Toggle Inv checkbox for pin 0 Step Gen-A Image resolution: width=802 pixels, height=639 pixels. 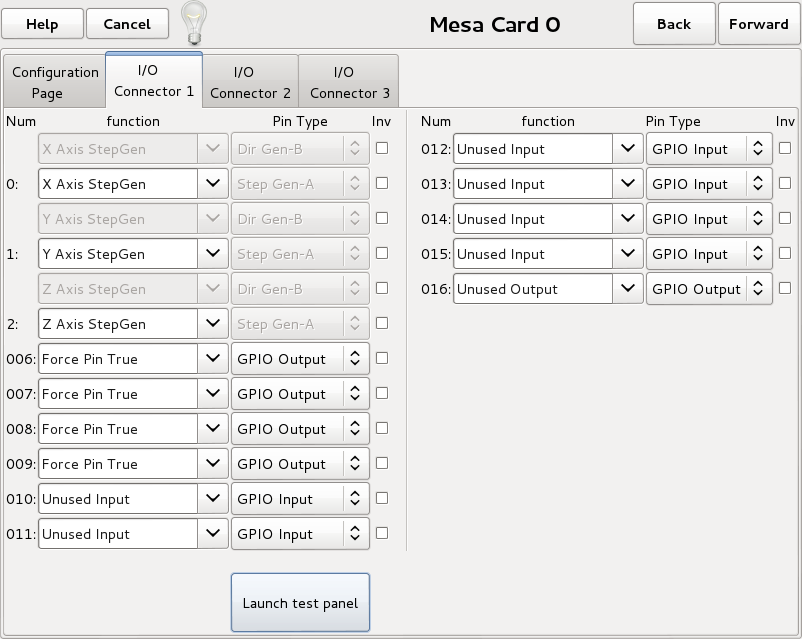pyautogui.click(x=382, y=183)
